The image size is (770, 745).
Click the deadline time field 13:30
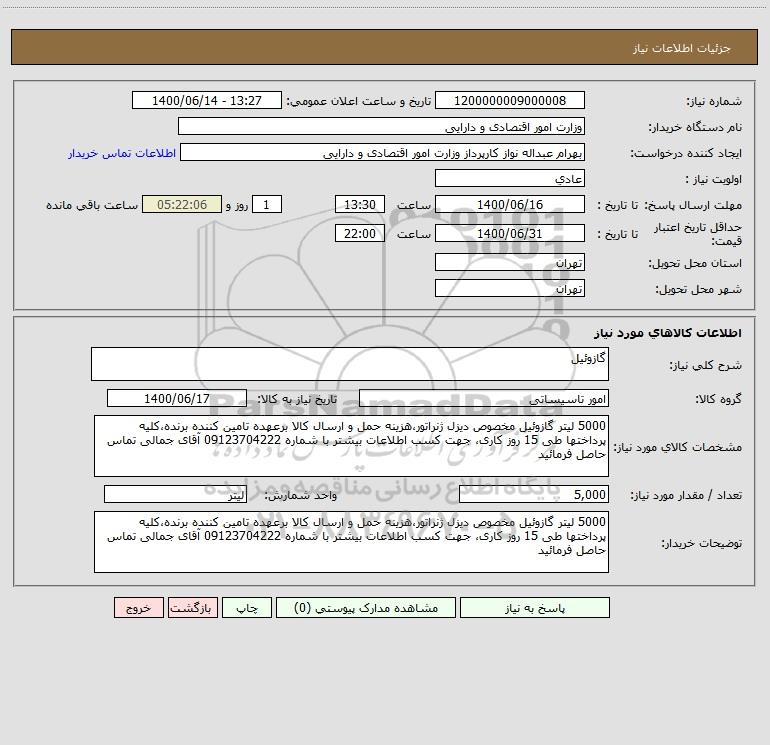(x=359, y=204)
